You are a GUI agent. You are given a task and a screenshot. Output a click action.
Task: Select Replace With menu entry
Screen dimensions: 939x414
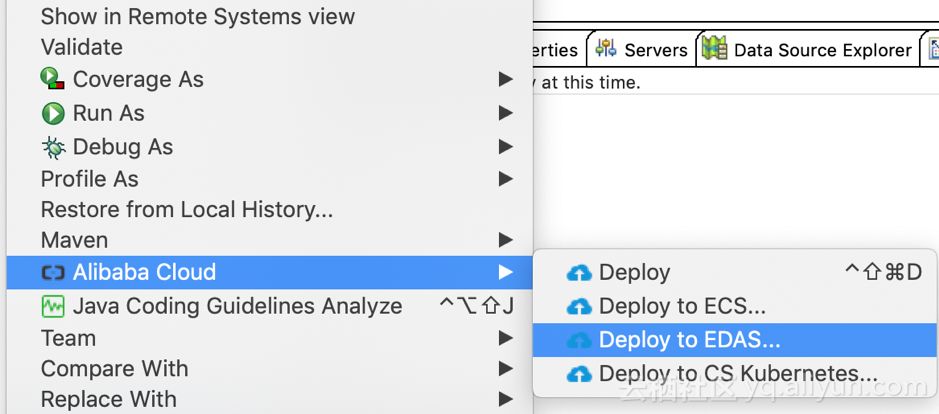109,400
